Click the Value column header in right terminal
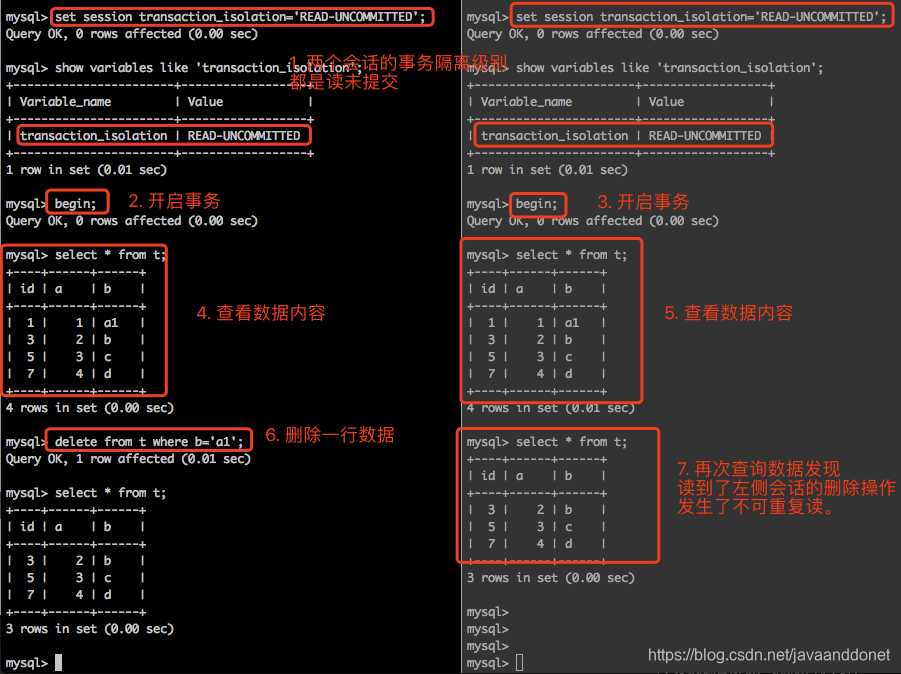Viewport: 901px width, 674px height. pos(666,102)
